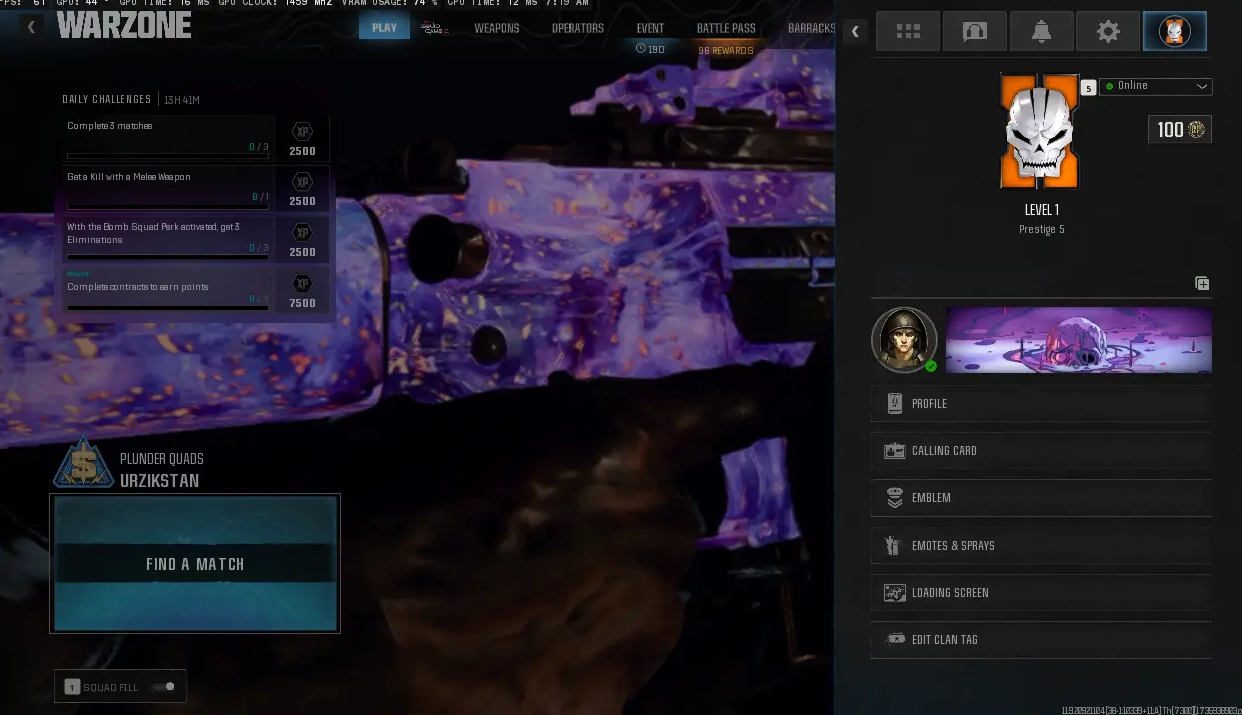The width and height of the screenshot is (1242, 715).
Task: Click the FIND A MATCH button
Action: [195, 563]
